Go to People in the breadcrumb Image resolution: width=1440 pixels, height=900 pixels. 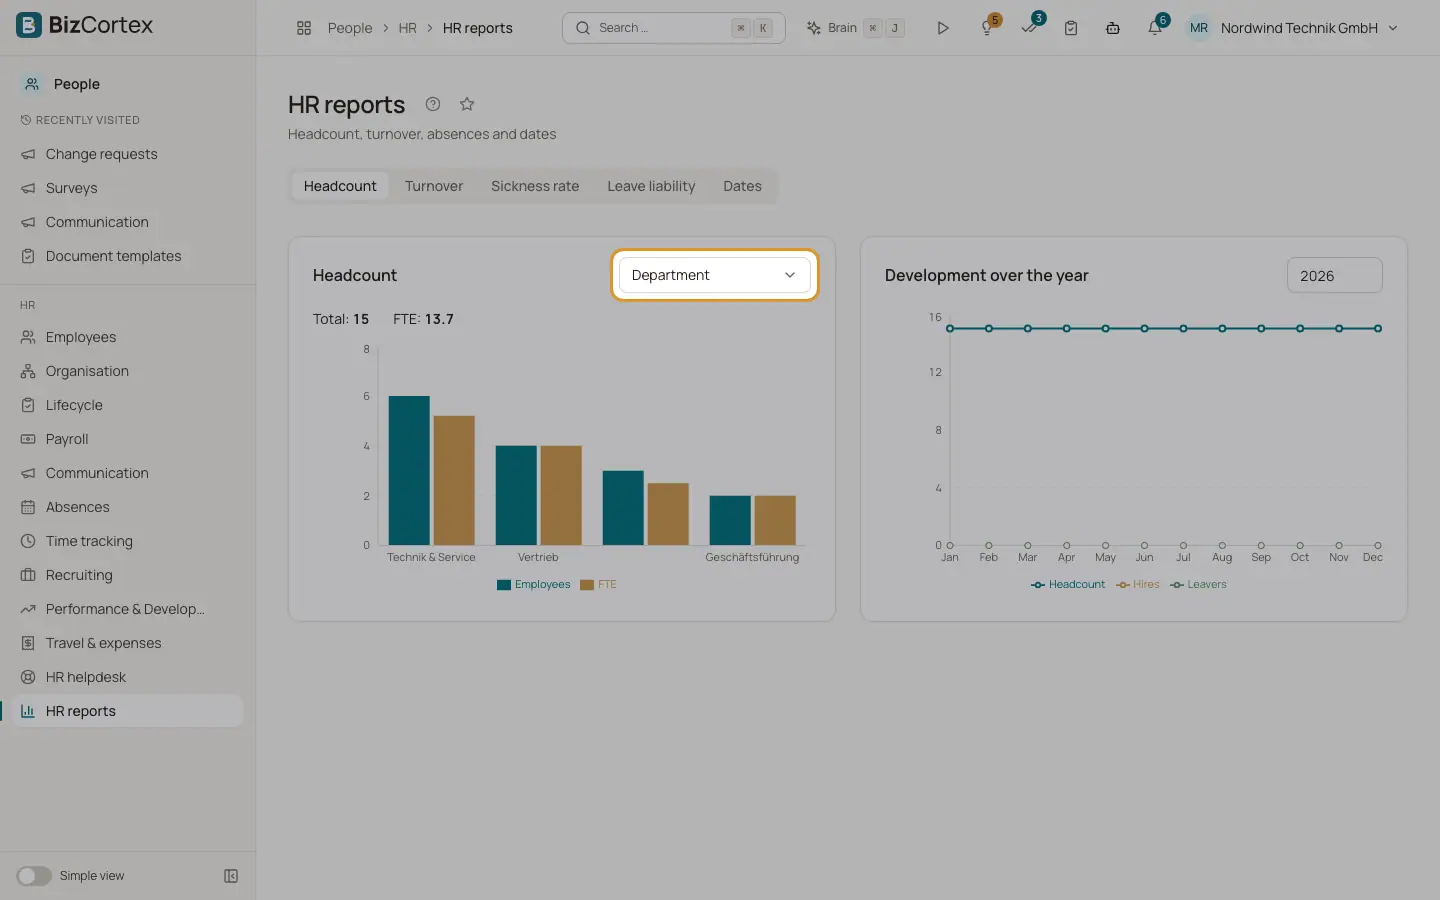point(350,28)
